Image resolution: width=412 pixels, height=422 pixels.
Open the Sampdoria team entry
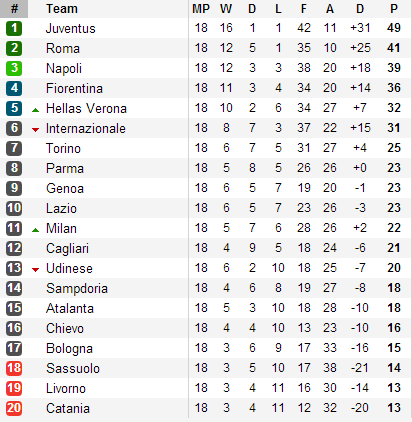pos(77,289)
